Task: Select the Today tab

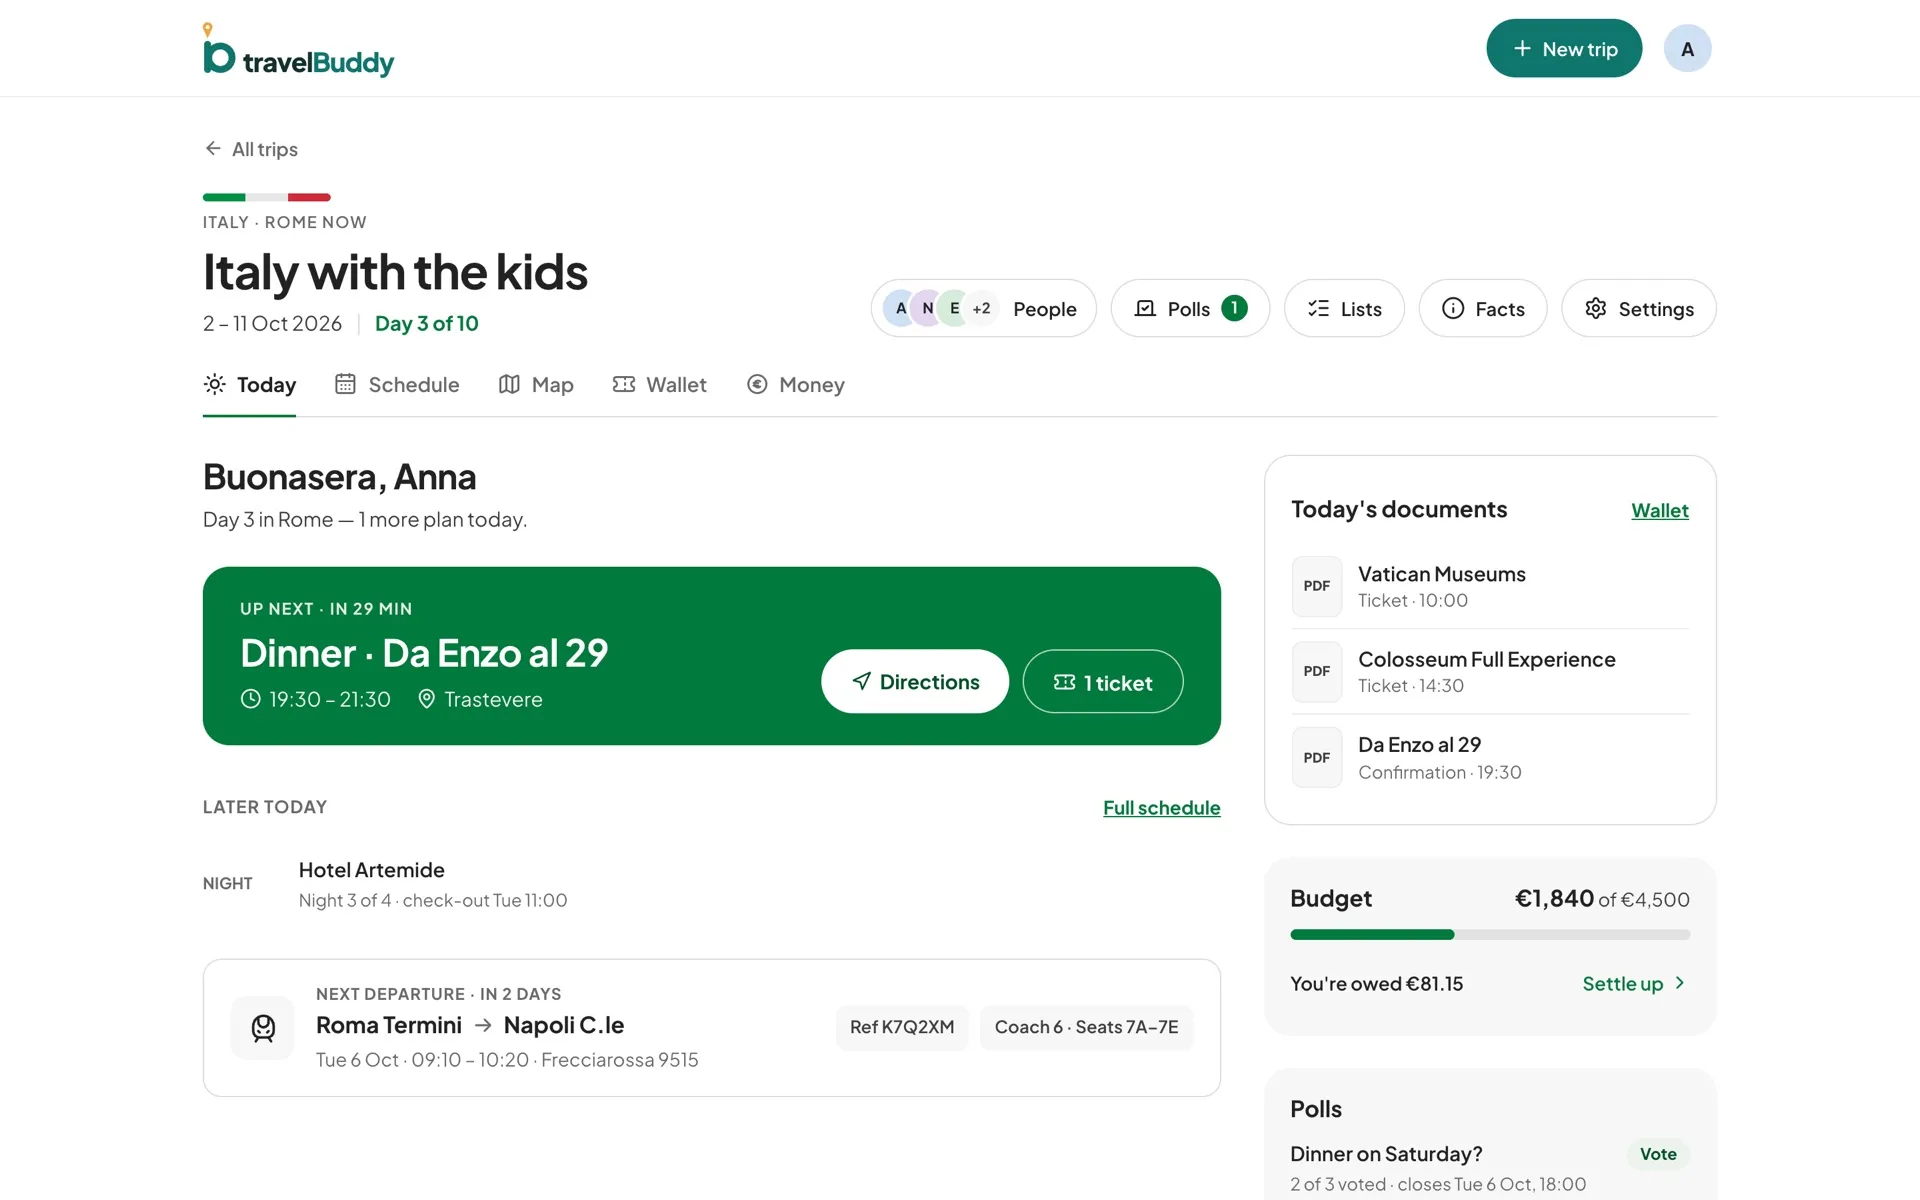Action: [249, 385]
